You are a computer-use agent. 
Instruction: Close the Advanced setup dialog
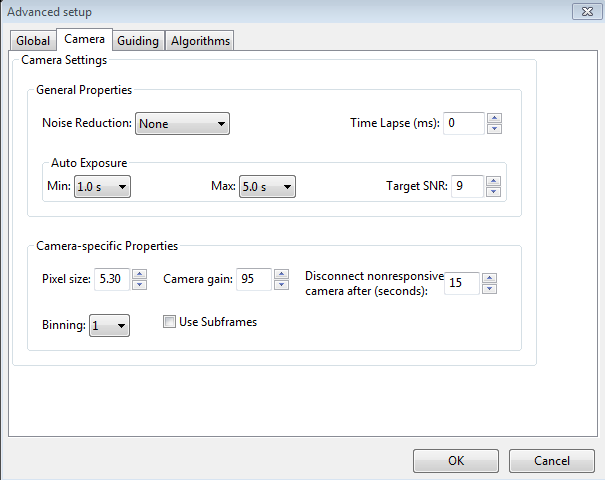(x=585, y=11)
